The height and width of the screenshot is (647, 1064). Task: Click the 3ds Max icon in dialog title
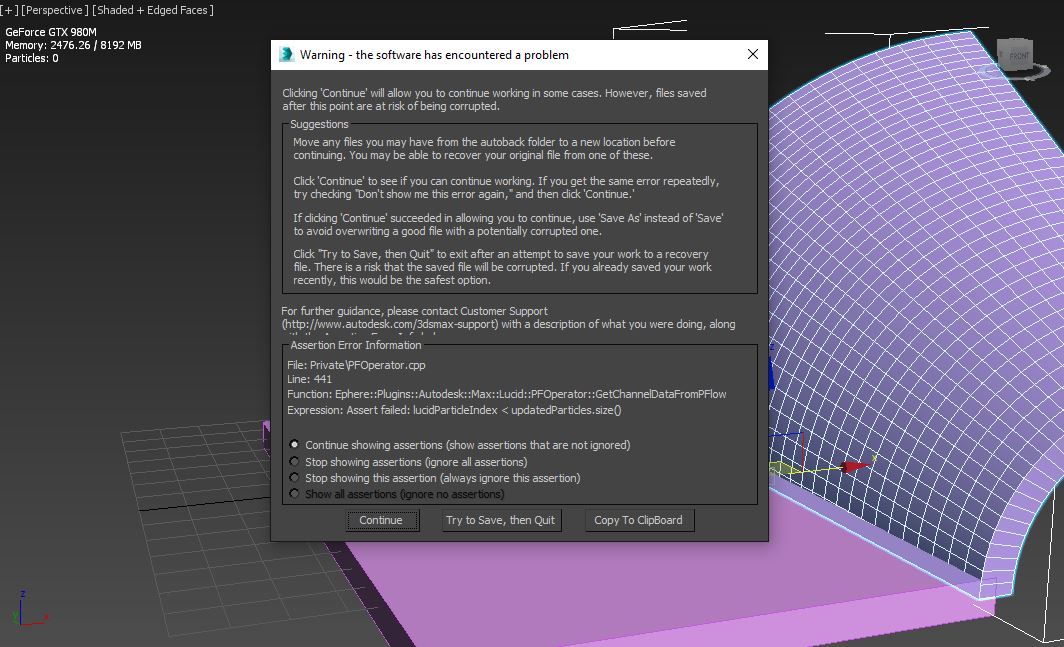[286, 55]
